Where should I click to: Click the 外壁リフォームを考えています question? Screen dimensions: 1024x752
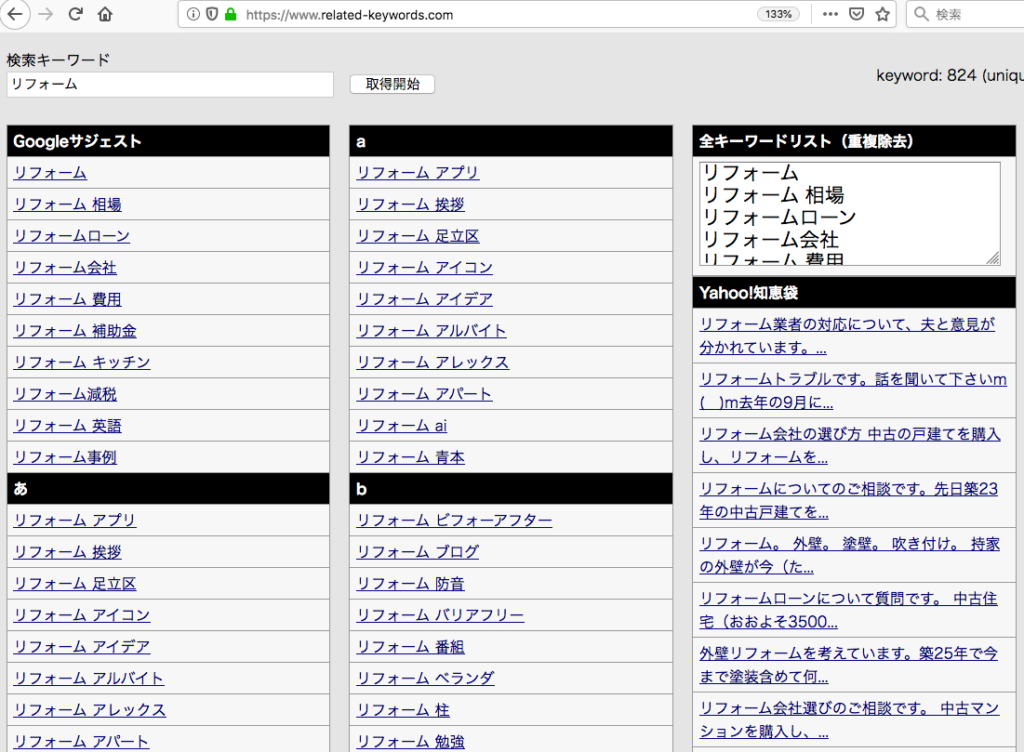pos(848,665)
